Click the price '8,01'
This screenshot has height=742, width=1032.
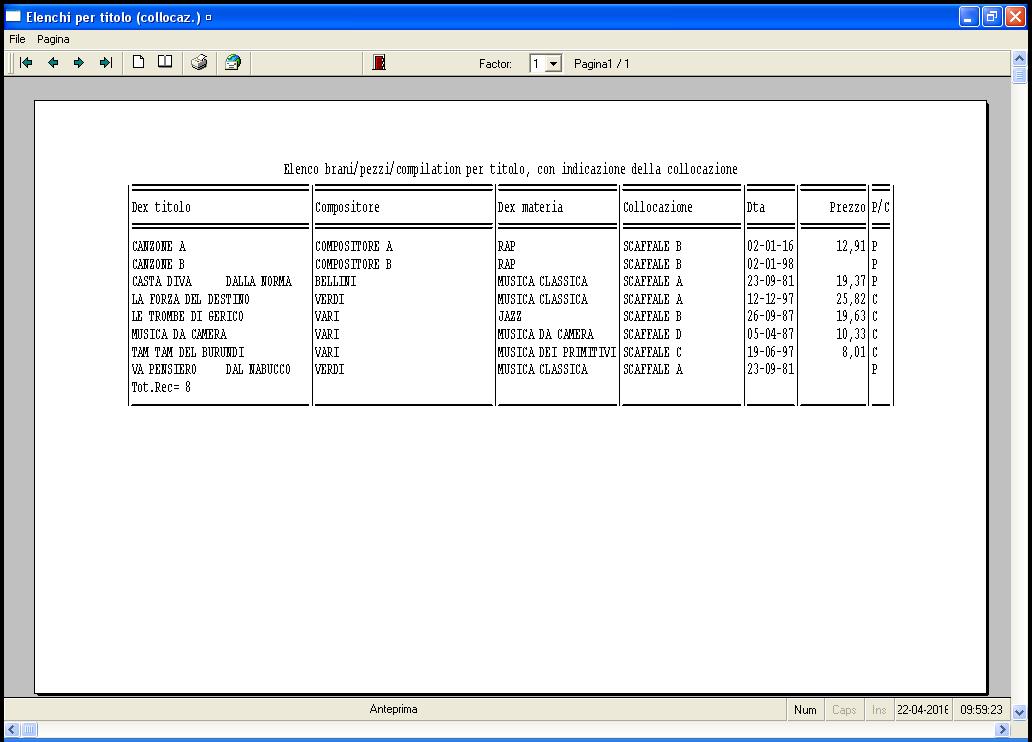tap(854, 352)
